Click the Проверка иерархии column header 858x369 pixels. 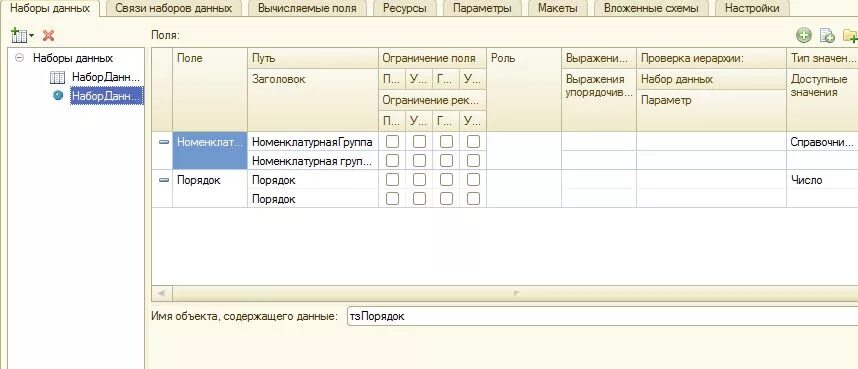(711, 59)
